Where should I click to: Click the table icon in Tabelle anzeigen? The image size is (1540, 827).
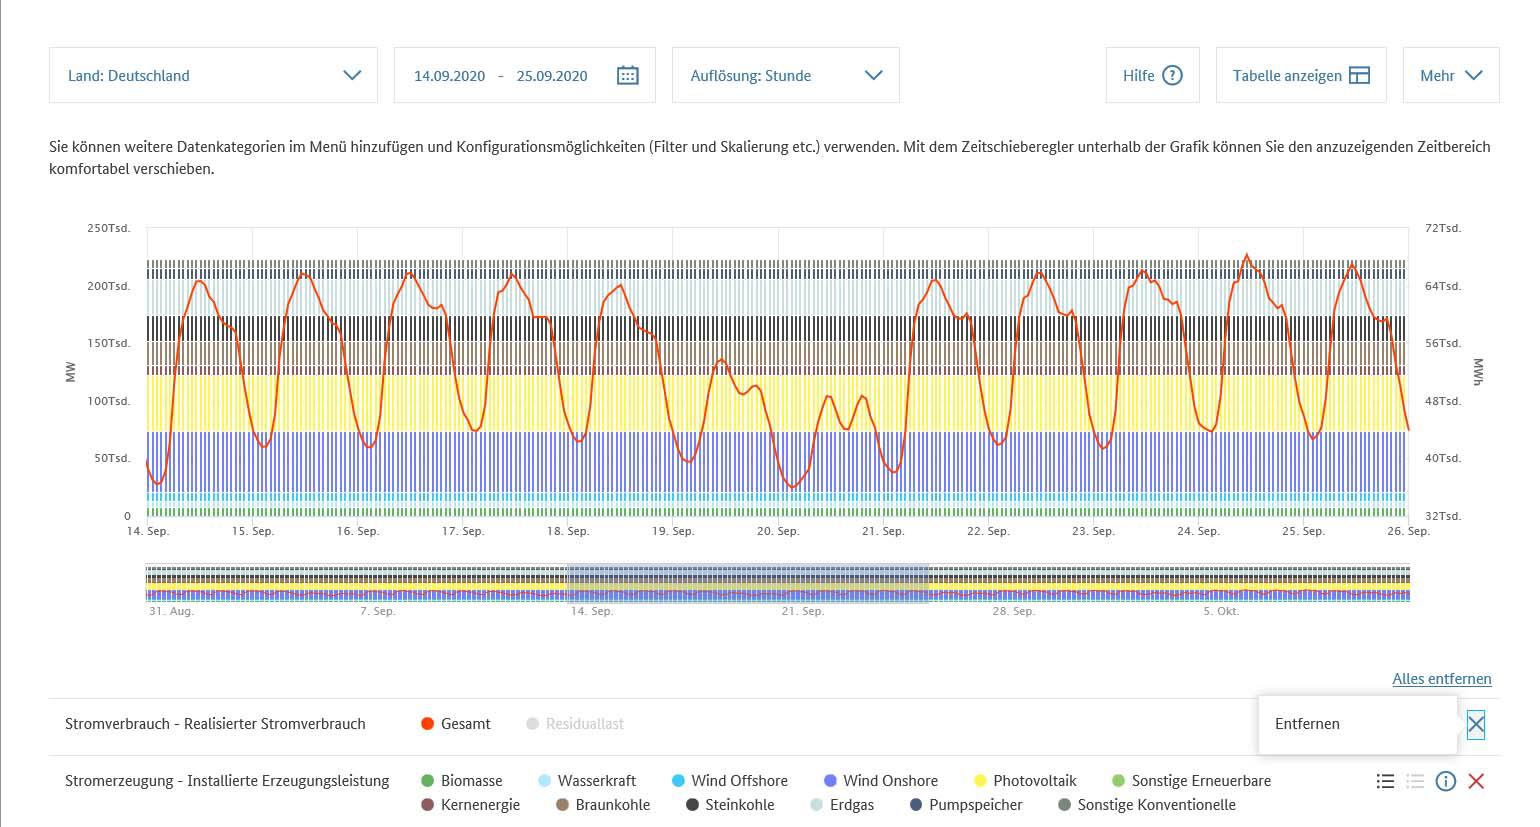[x=1359, y=75]
